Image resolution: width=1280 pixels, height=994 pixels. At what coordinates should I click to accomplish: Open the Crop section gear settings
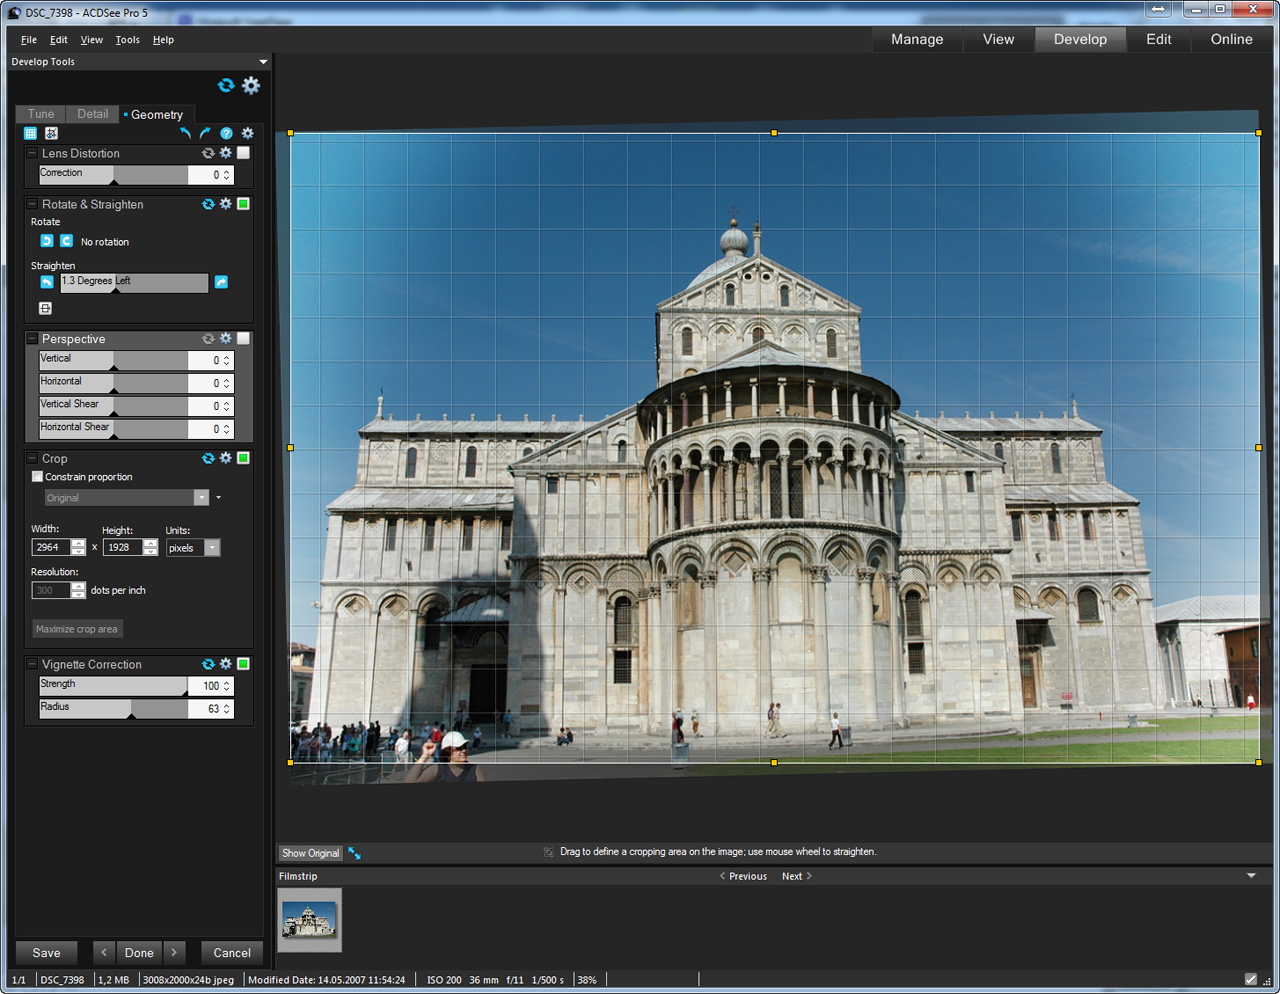click(226, 458)
